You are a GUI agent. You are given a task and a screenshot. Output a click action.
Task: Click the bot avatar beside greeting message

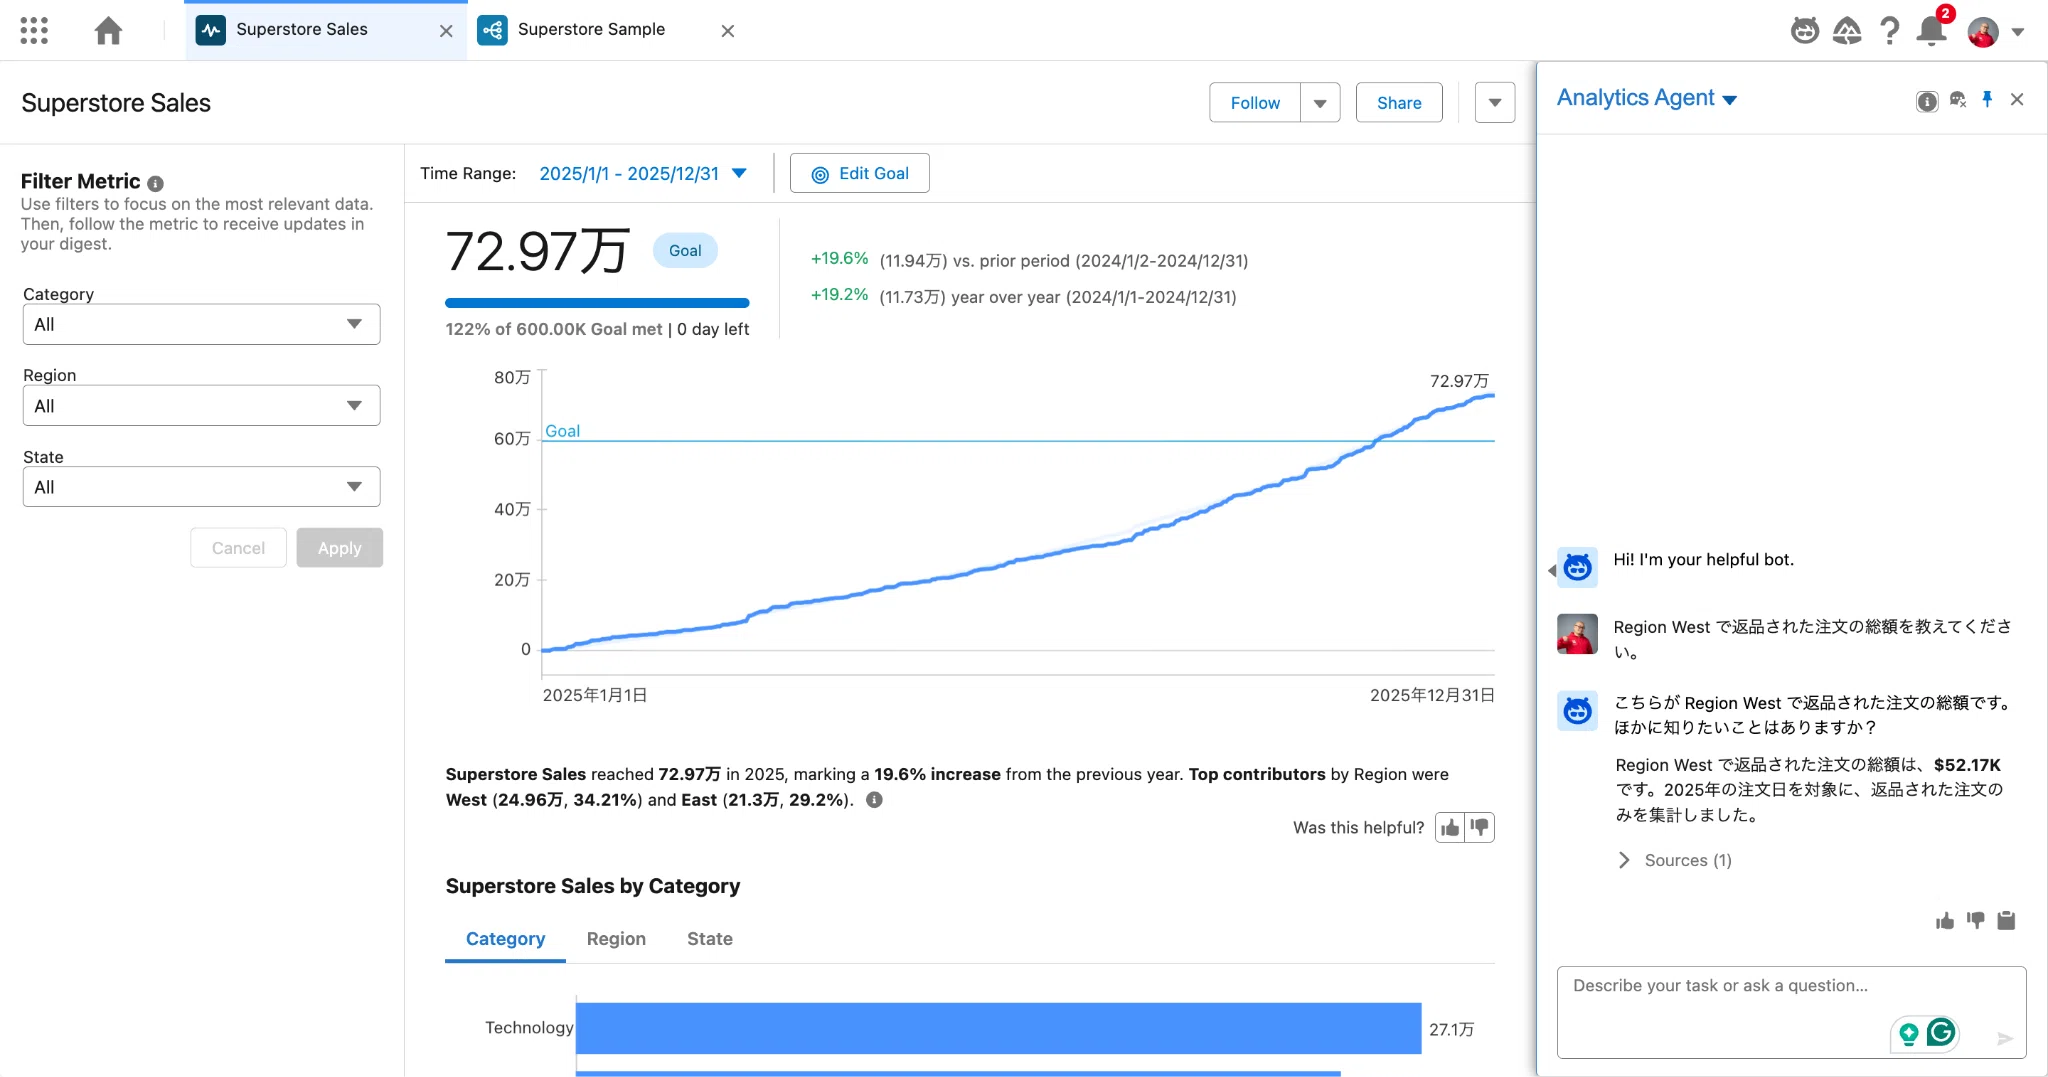click(1577, 568)
